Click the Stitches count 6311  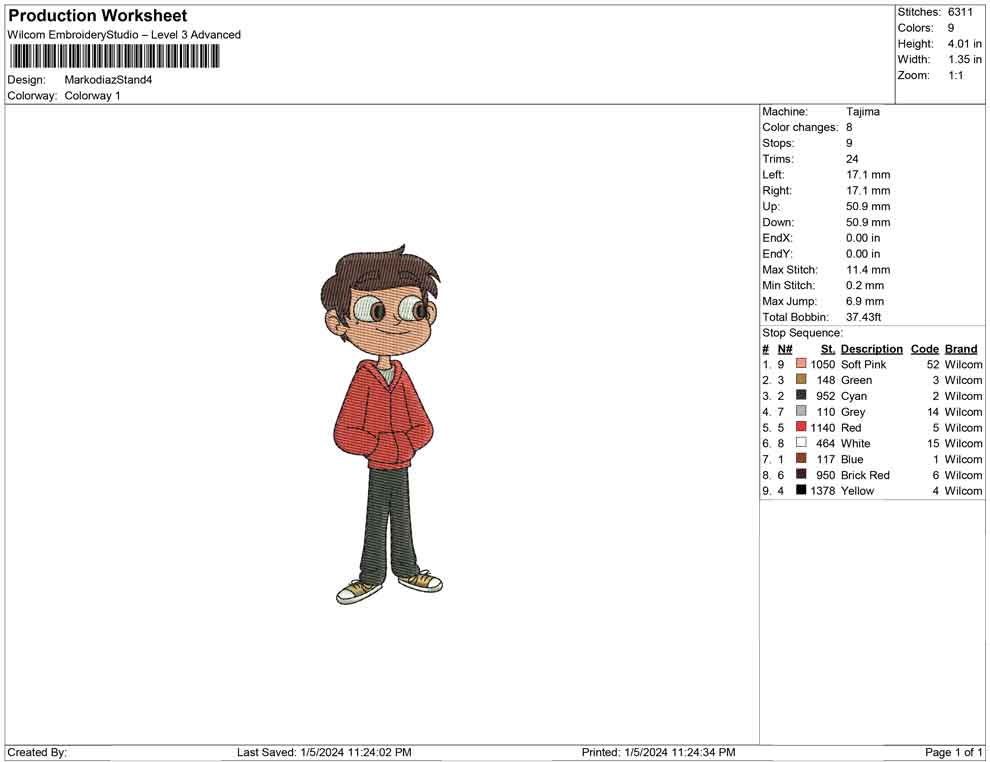point(960,13)
